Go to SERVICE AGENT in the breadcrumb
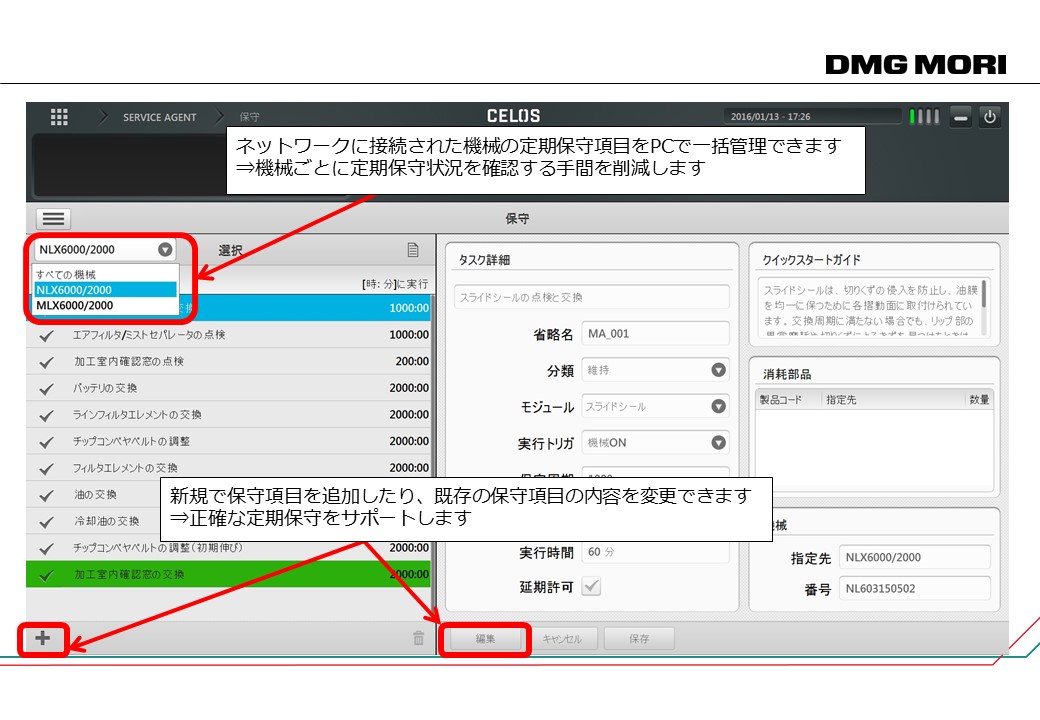This screenshot has width=1040, height=720. pyautogui.click(x=159, y=117)
